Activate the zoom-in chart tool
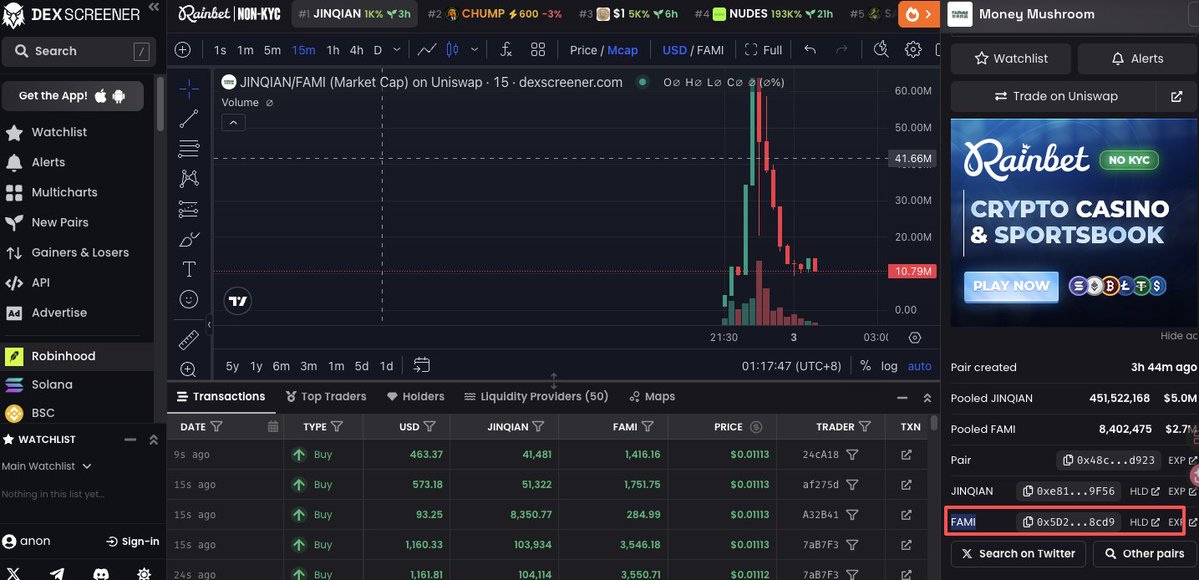 188,370
